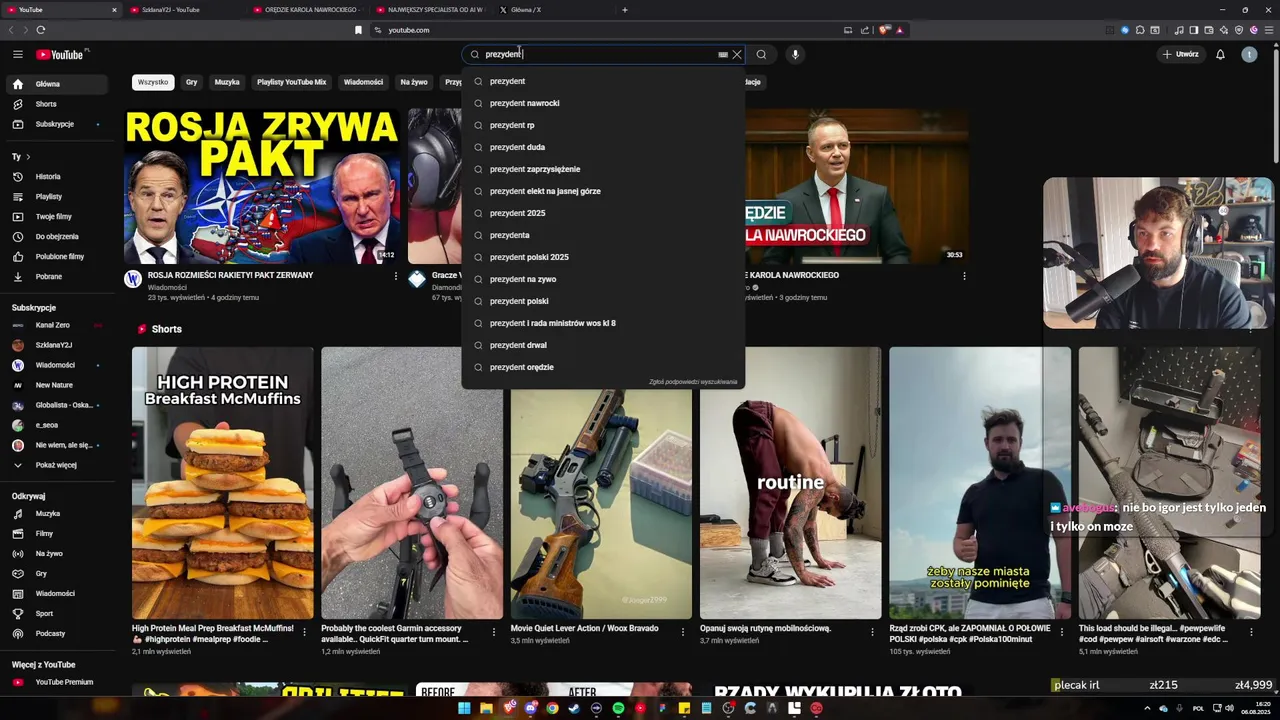Open Główna in the sidebar

click(56, 84)
